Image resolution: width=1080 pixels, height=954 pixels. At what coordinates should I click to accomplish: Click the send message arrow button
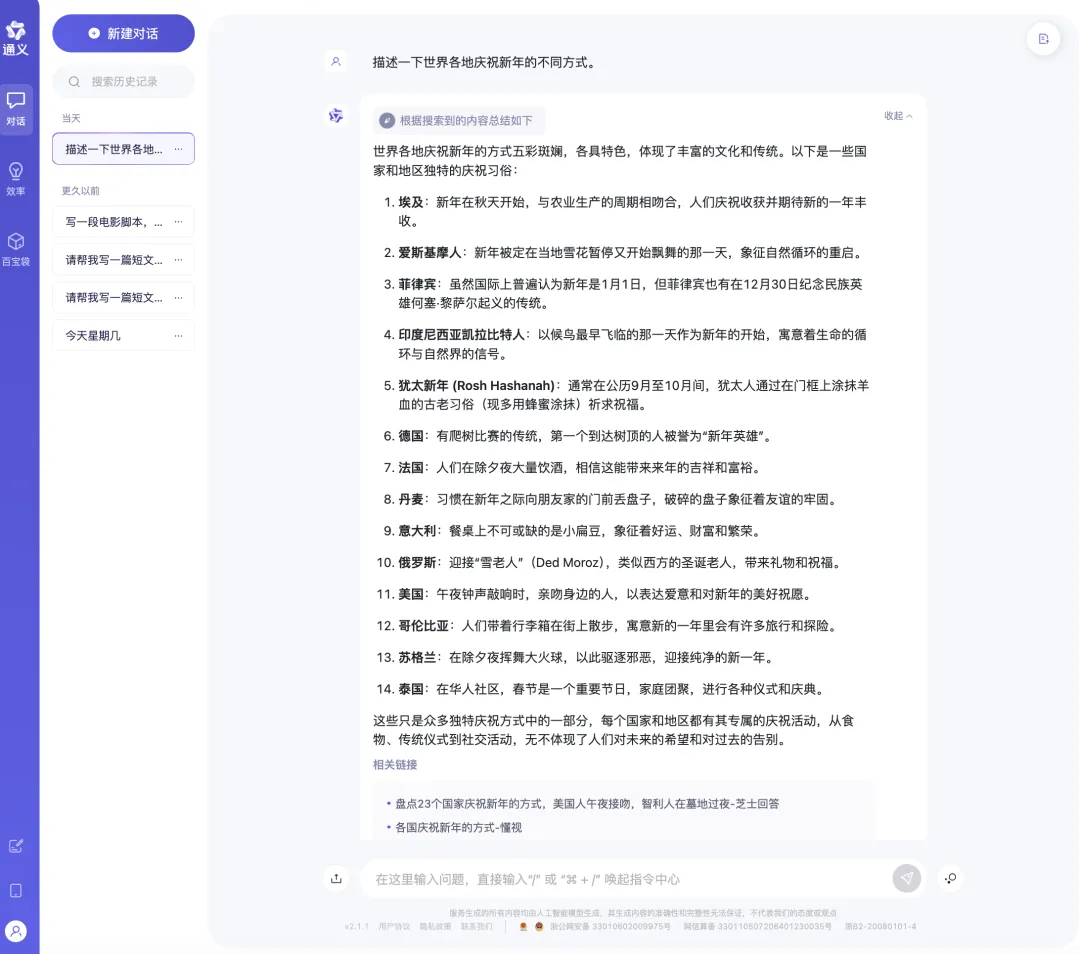tap(906, 878)
